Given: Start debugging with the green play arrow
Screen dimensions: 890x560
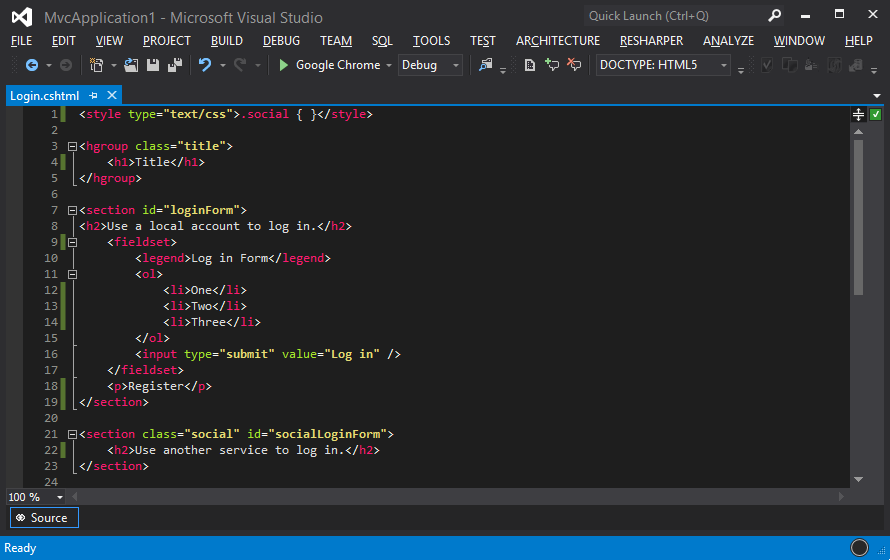Looking at the screenshot, I should [x=284, y=65].
